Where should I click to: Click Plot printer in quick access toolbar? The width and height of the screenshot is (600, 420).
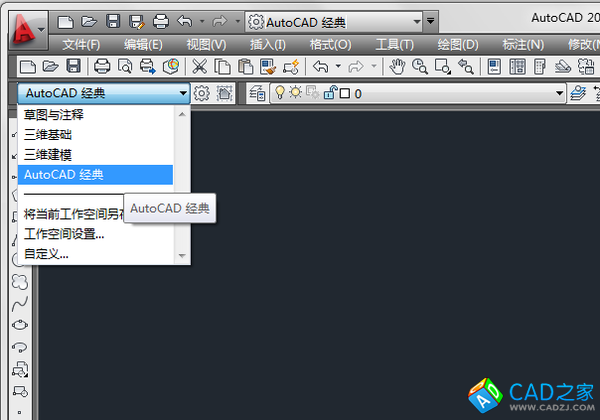tap(161, 22)
